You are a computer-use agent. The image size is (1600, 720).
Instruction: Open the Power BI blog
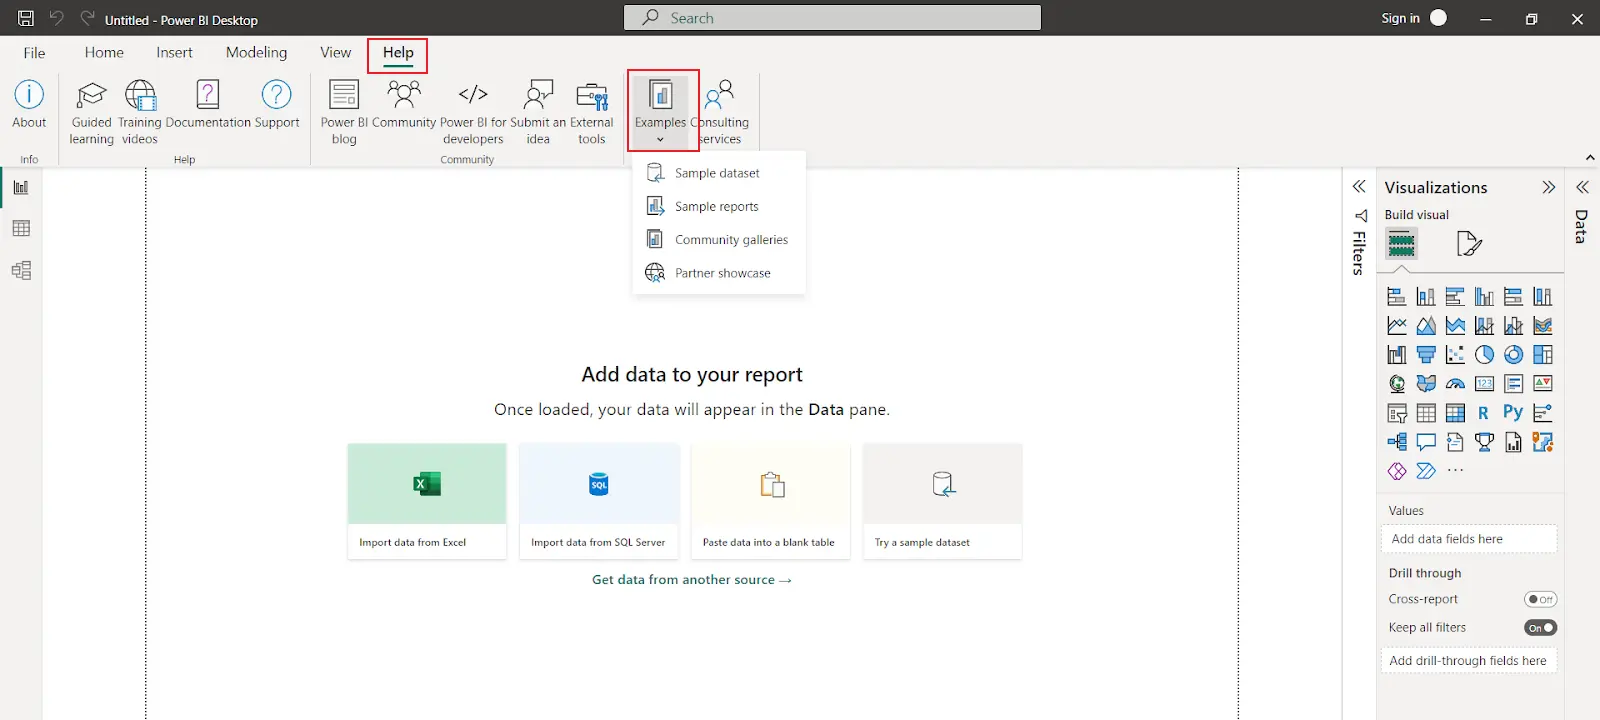coord(344,112)
